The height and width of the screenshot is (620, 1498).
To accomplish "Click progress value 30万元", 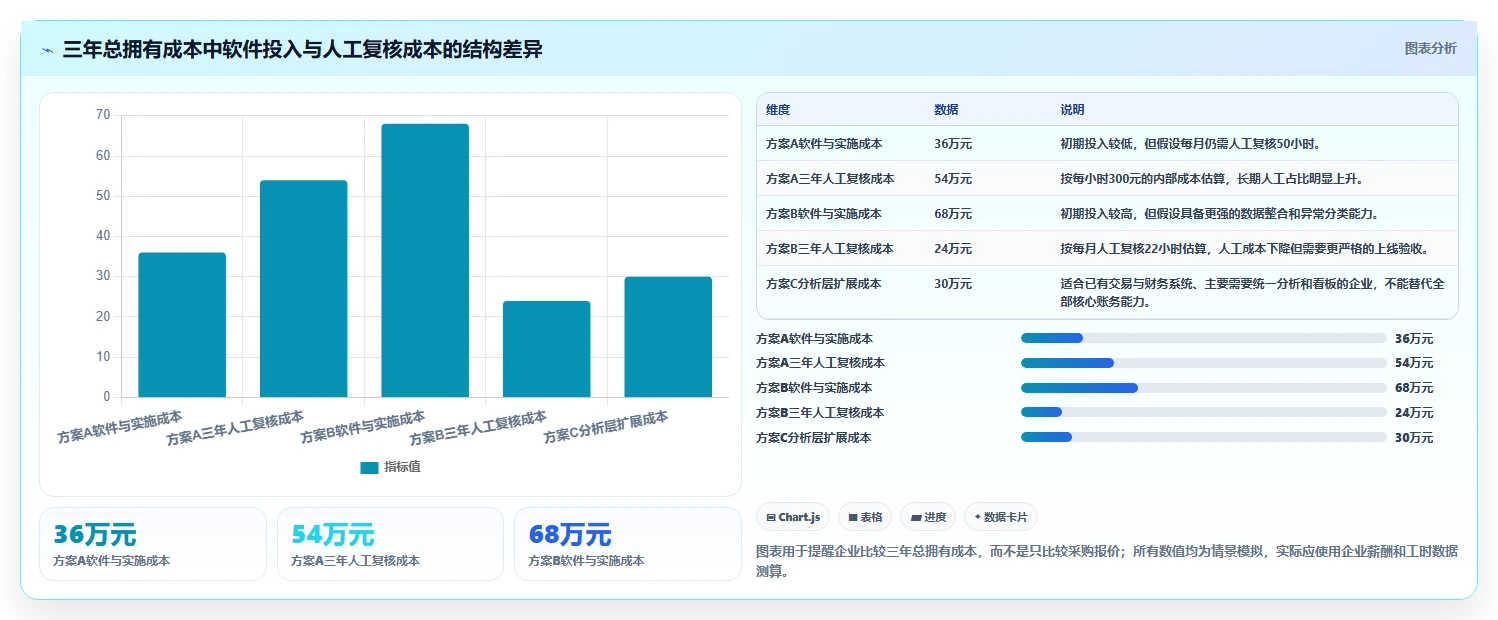I will click(x=1414, y=438).
